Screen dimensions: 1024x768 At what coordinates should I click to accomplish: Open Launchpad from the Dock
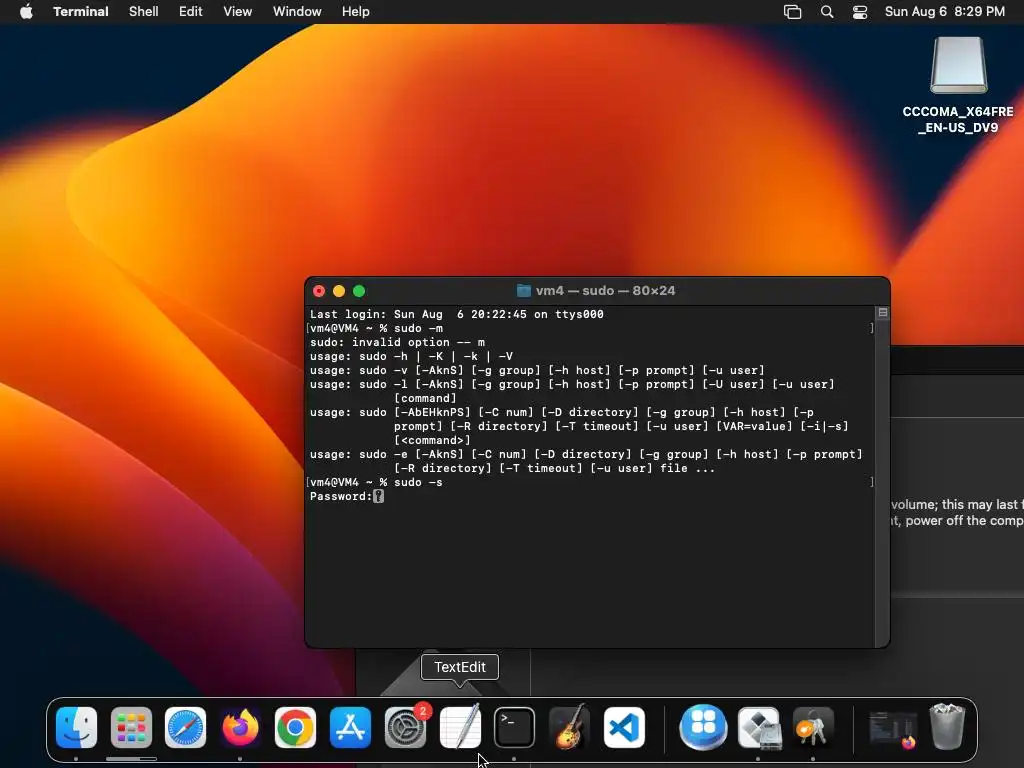(131, 727)
